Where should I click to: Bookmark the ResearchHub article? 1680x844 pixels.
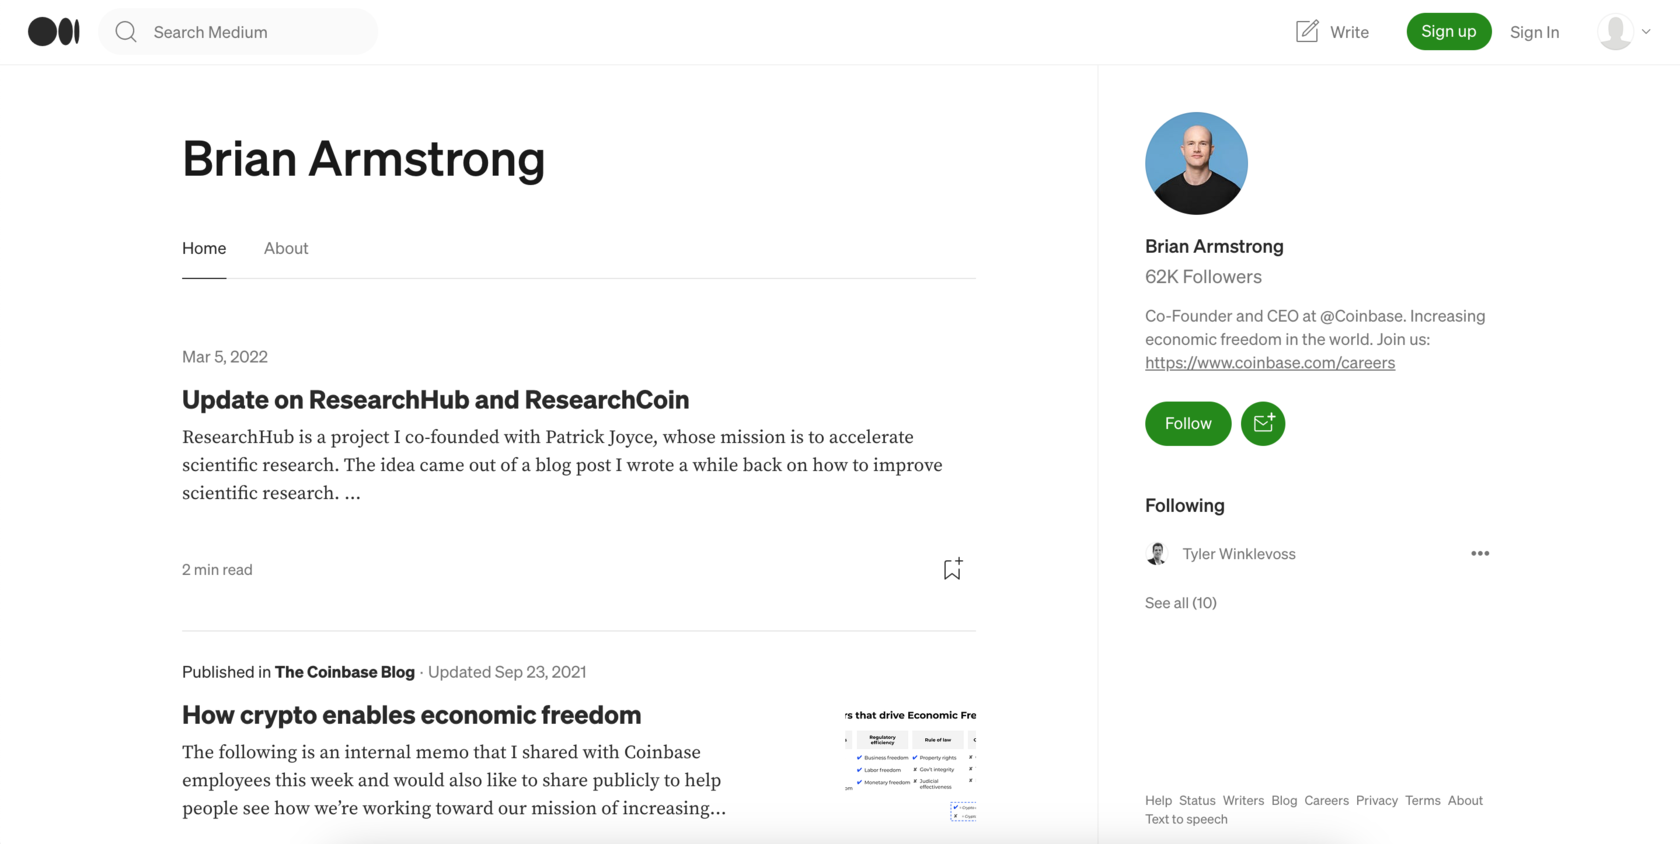coord(952,569)
